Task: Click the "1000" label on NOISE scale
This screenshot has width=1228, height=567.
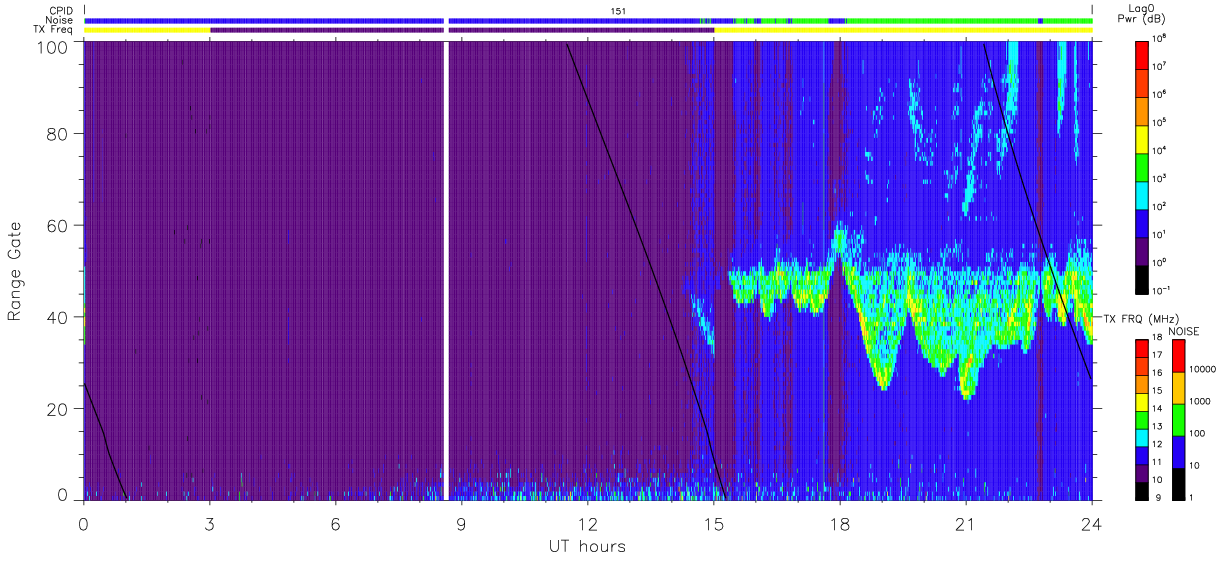Action: (1199, 401)
